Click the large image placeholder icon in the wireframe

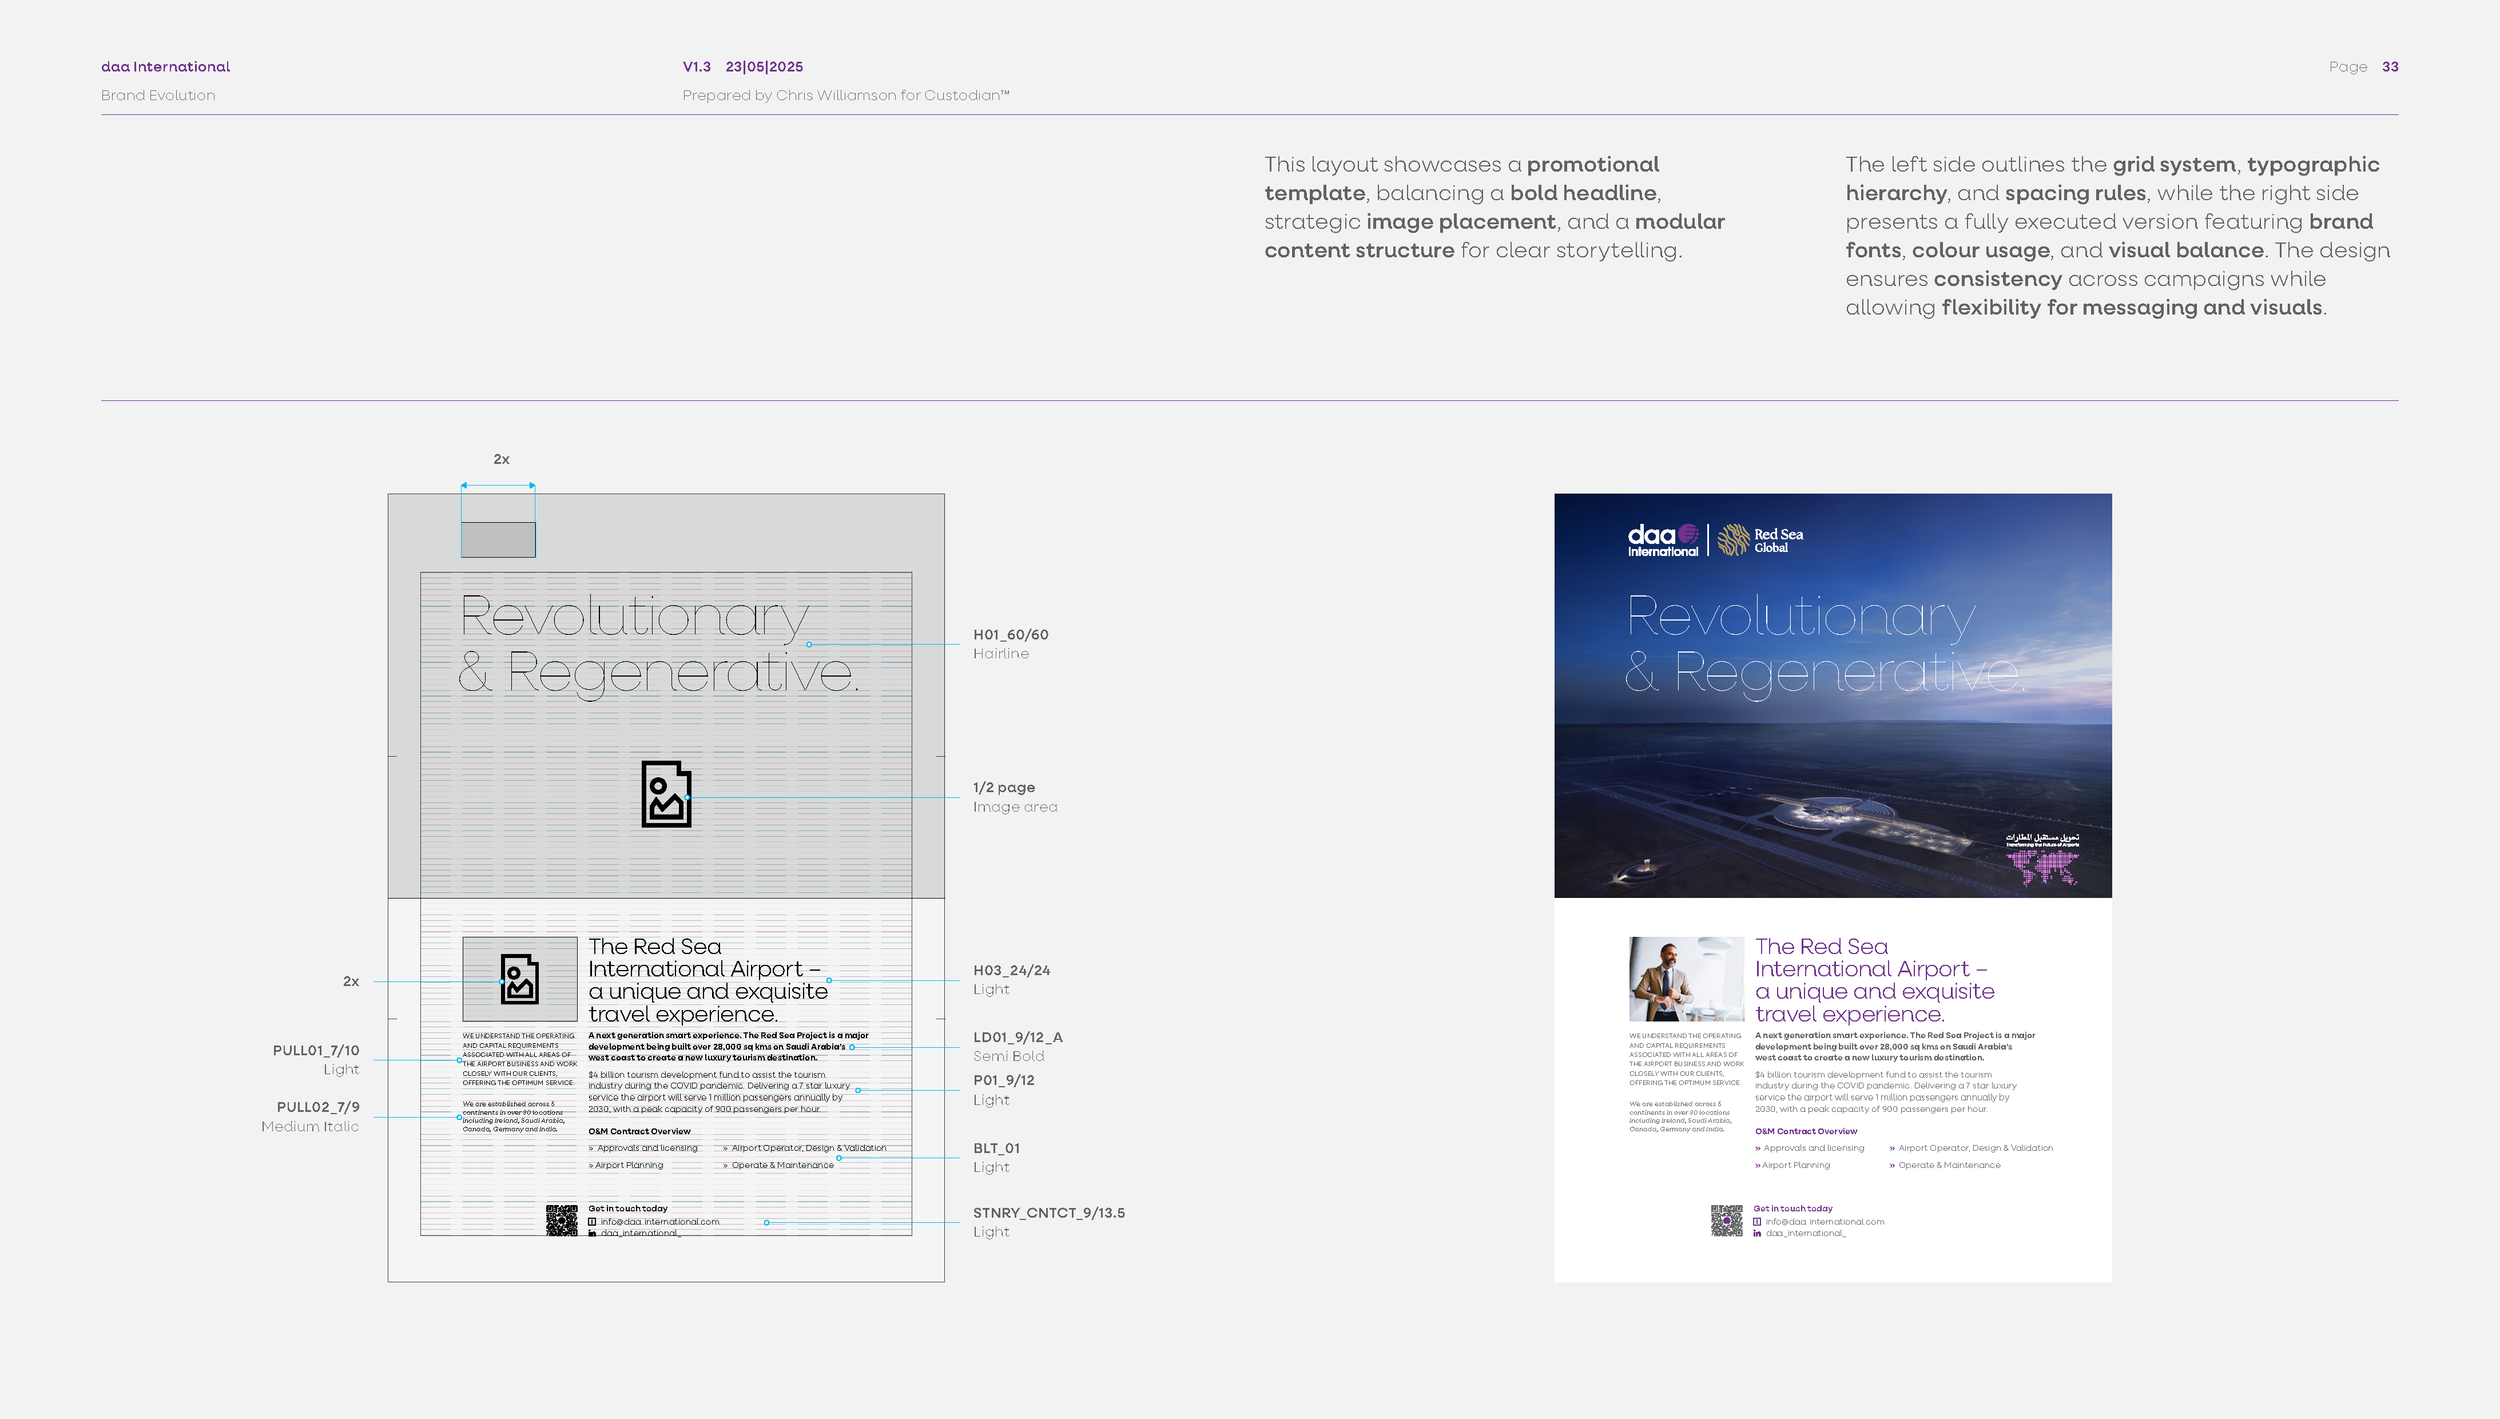pyautogui.click(x=666, y=794)
